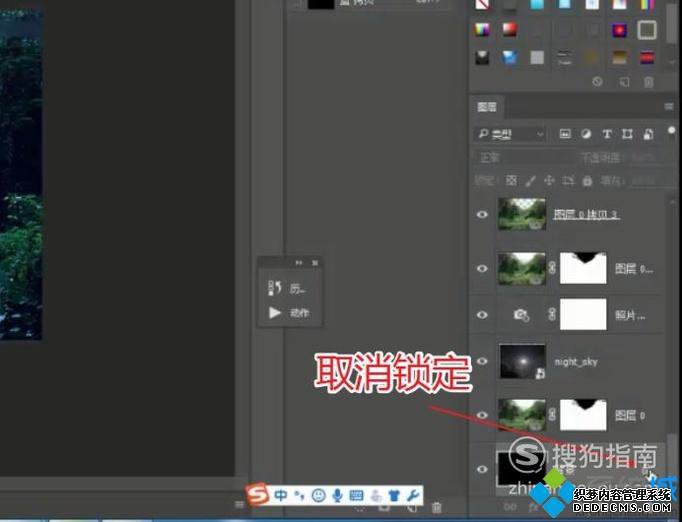Filter layers by adjustment layer type

586,134
